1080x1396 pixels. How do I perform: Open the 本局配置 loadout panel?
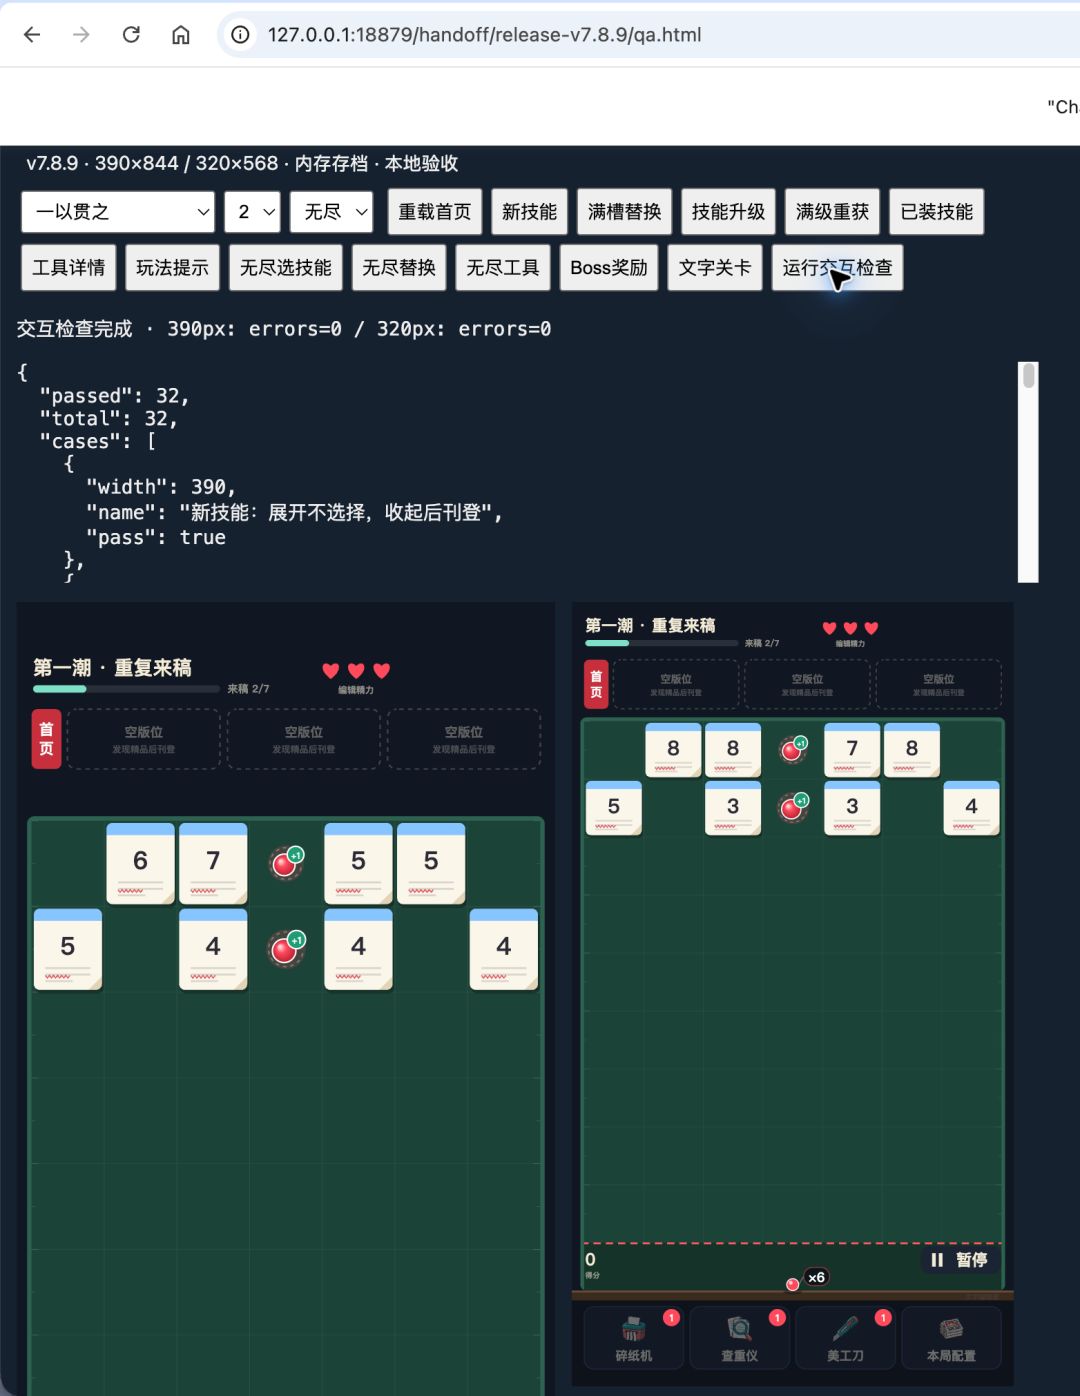[x=951, y=1337]
